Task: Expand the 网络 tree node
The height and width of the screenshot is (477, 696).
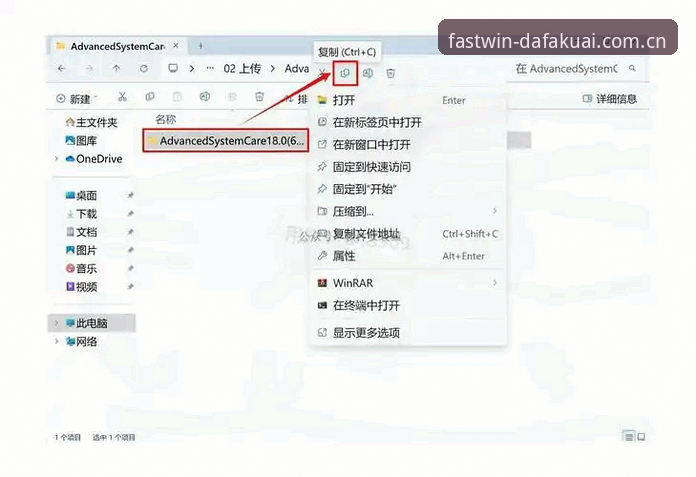Action: [x=57, y=341]
